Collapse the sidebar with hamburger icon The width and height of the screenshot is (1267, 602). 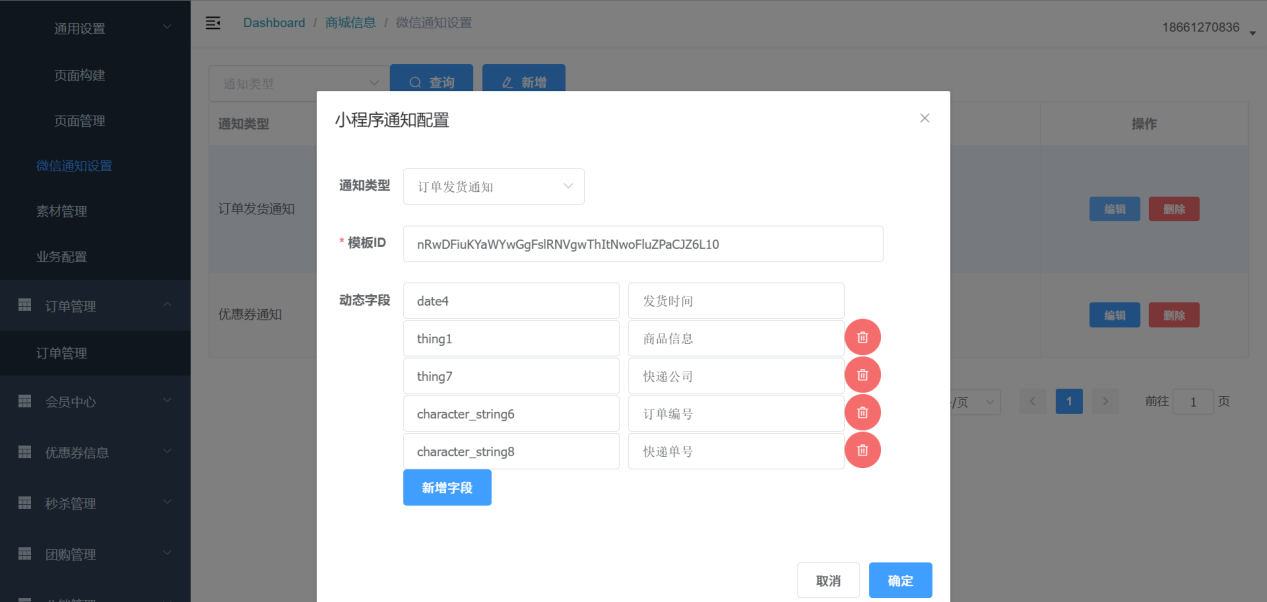(213, 23)
